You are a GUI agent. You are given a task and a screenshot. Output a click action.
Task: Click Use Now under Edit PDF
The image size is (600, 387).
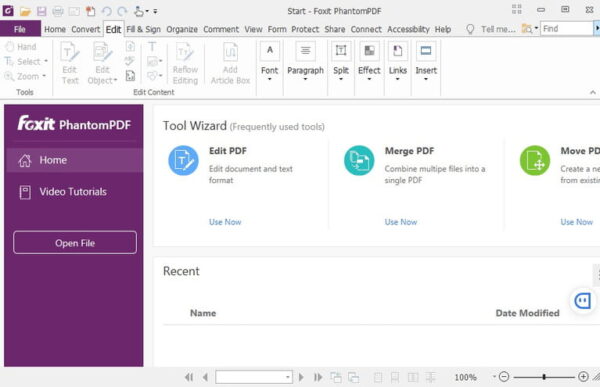pos(225,222)
